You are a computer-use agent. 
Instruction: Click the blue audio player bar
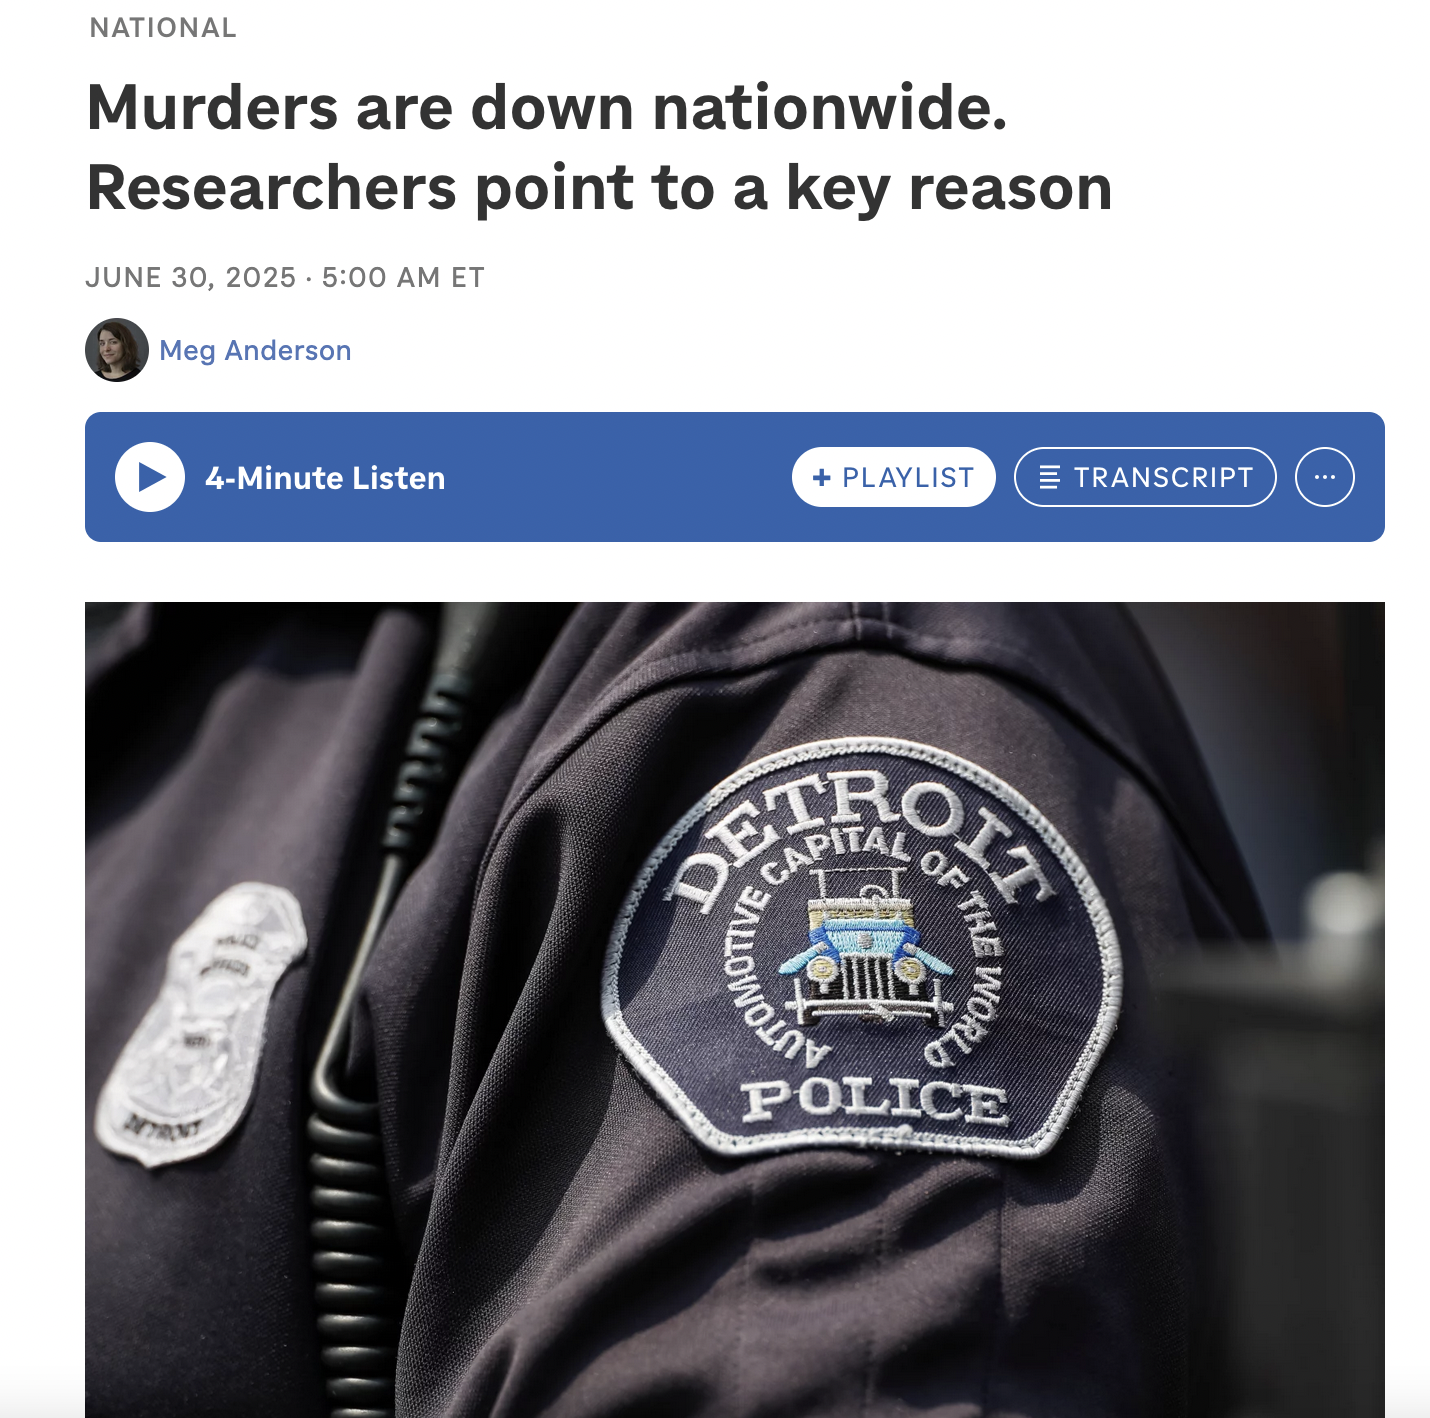tap(735, 477)
